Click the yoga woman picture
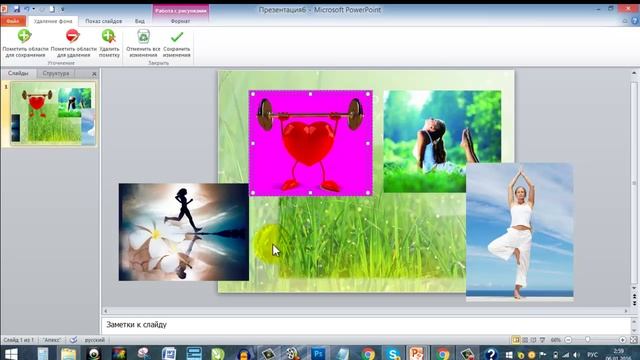The width and height of the screenshot is (640, 360). click(x=520, y=232)
